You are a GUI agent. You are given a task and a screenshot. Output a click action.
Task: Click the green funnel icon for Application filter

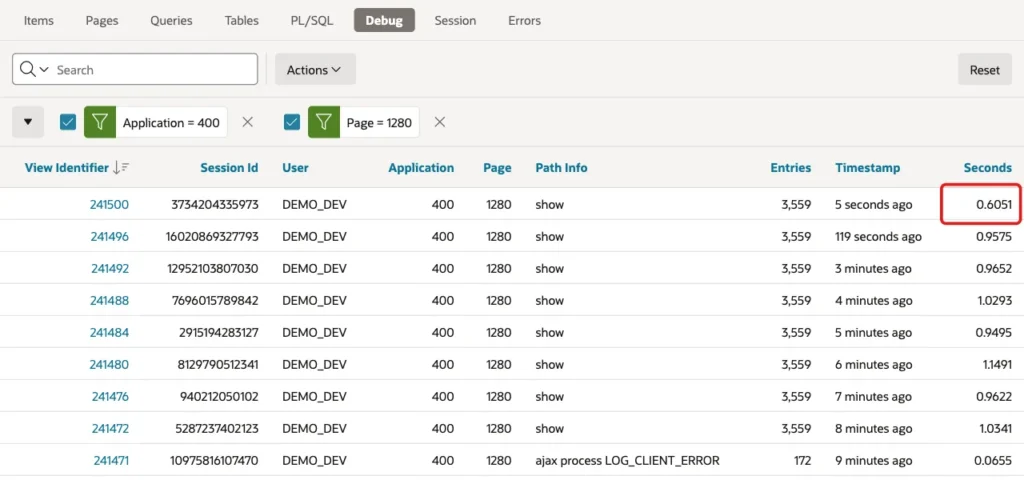(x=100, y=122)
